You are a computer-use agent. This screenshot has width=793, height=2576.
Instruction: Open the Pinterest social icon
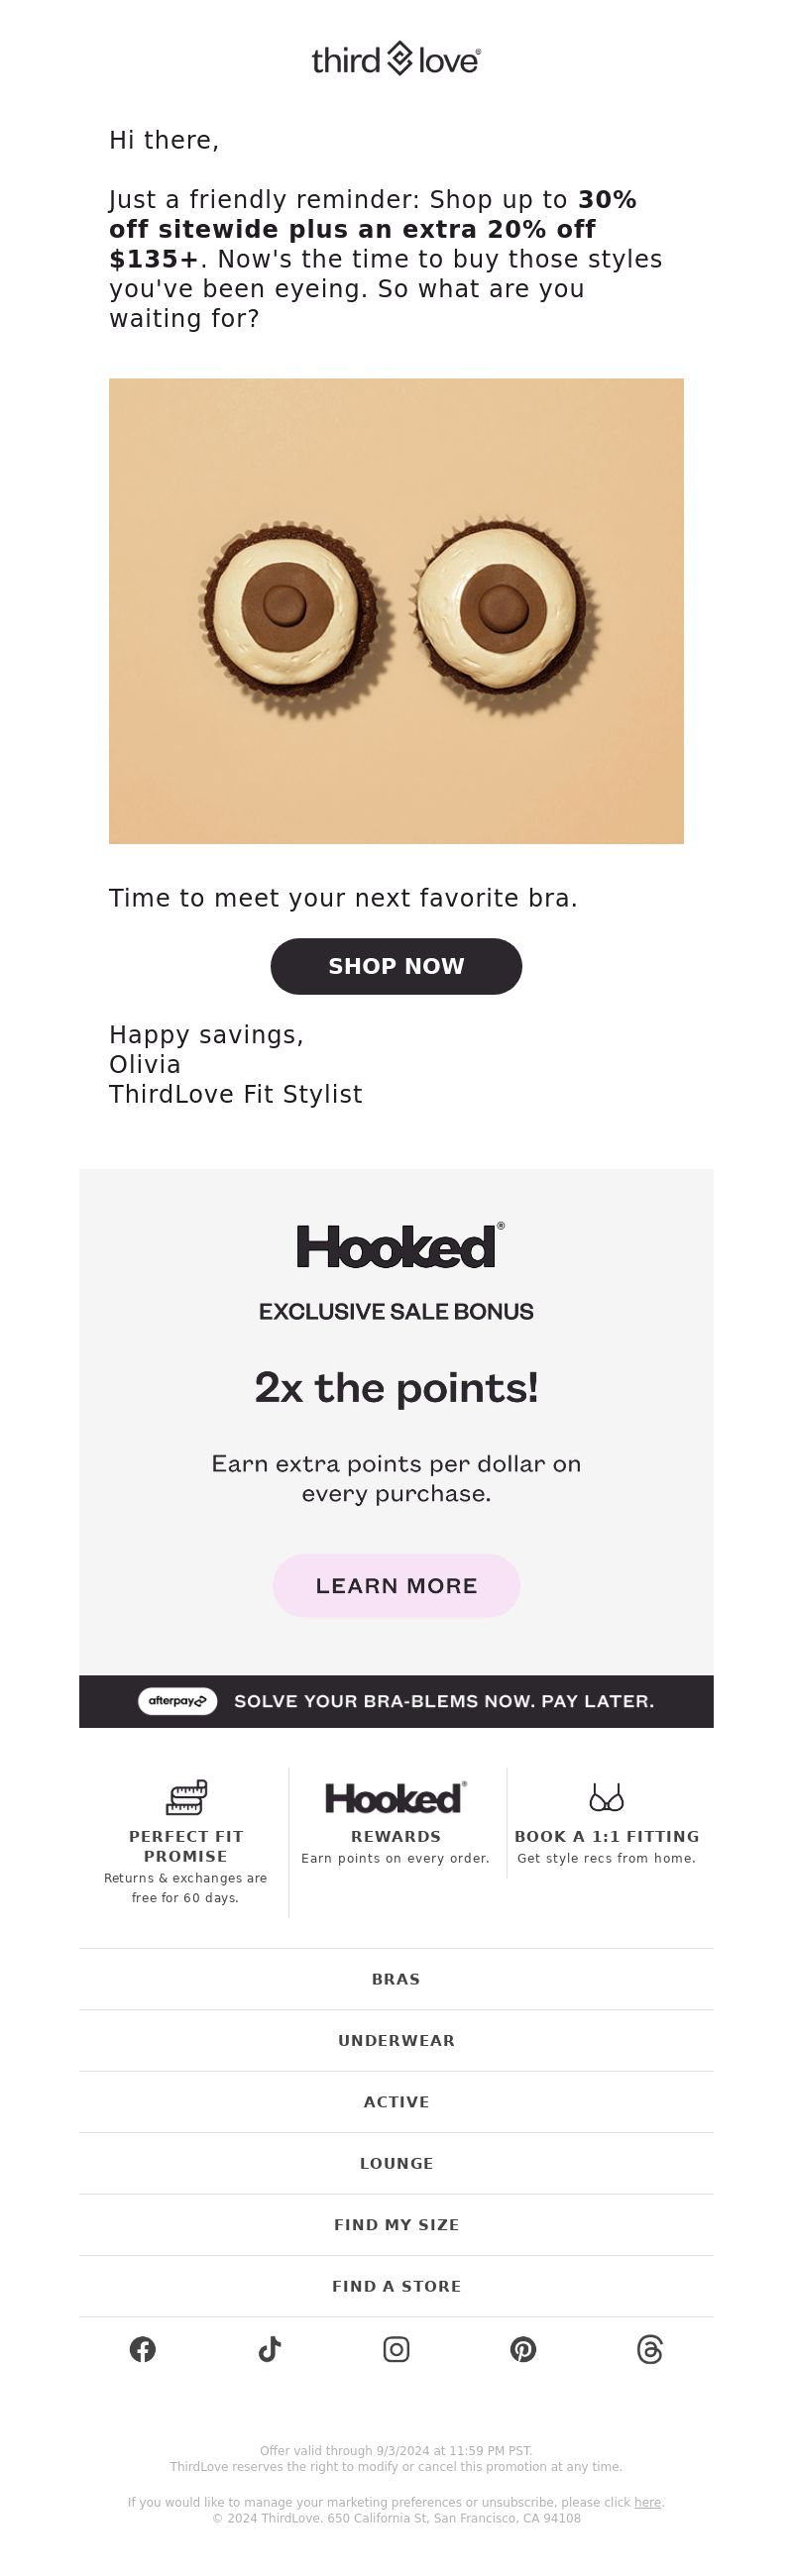click(523, 2349)
